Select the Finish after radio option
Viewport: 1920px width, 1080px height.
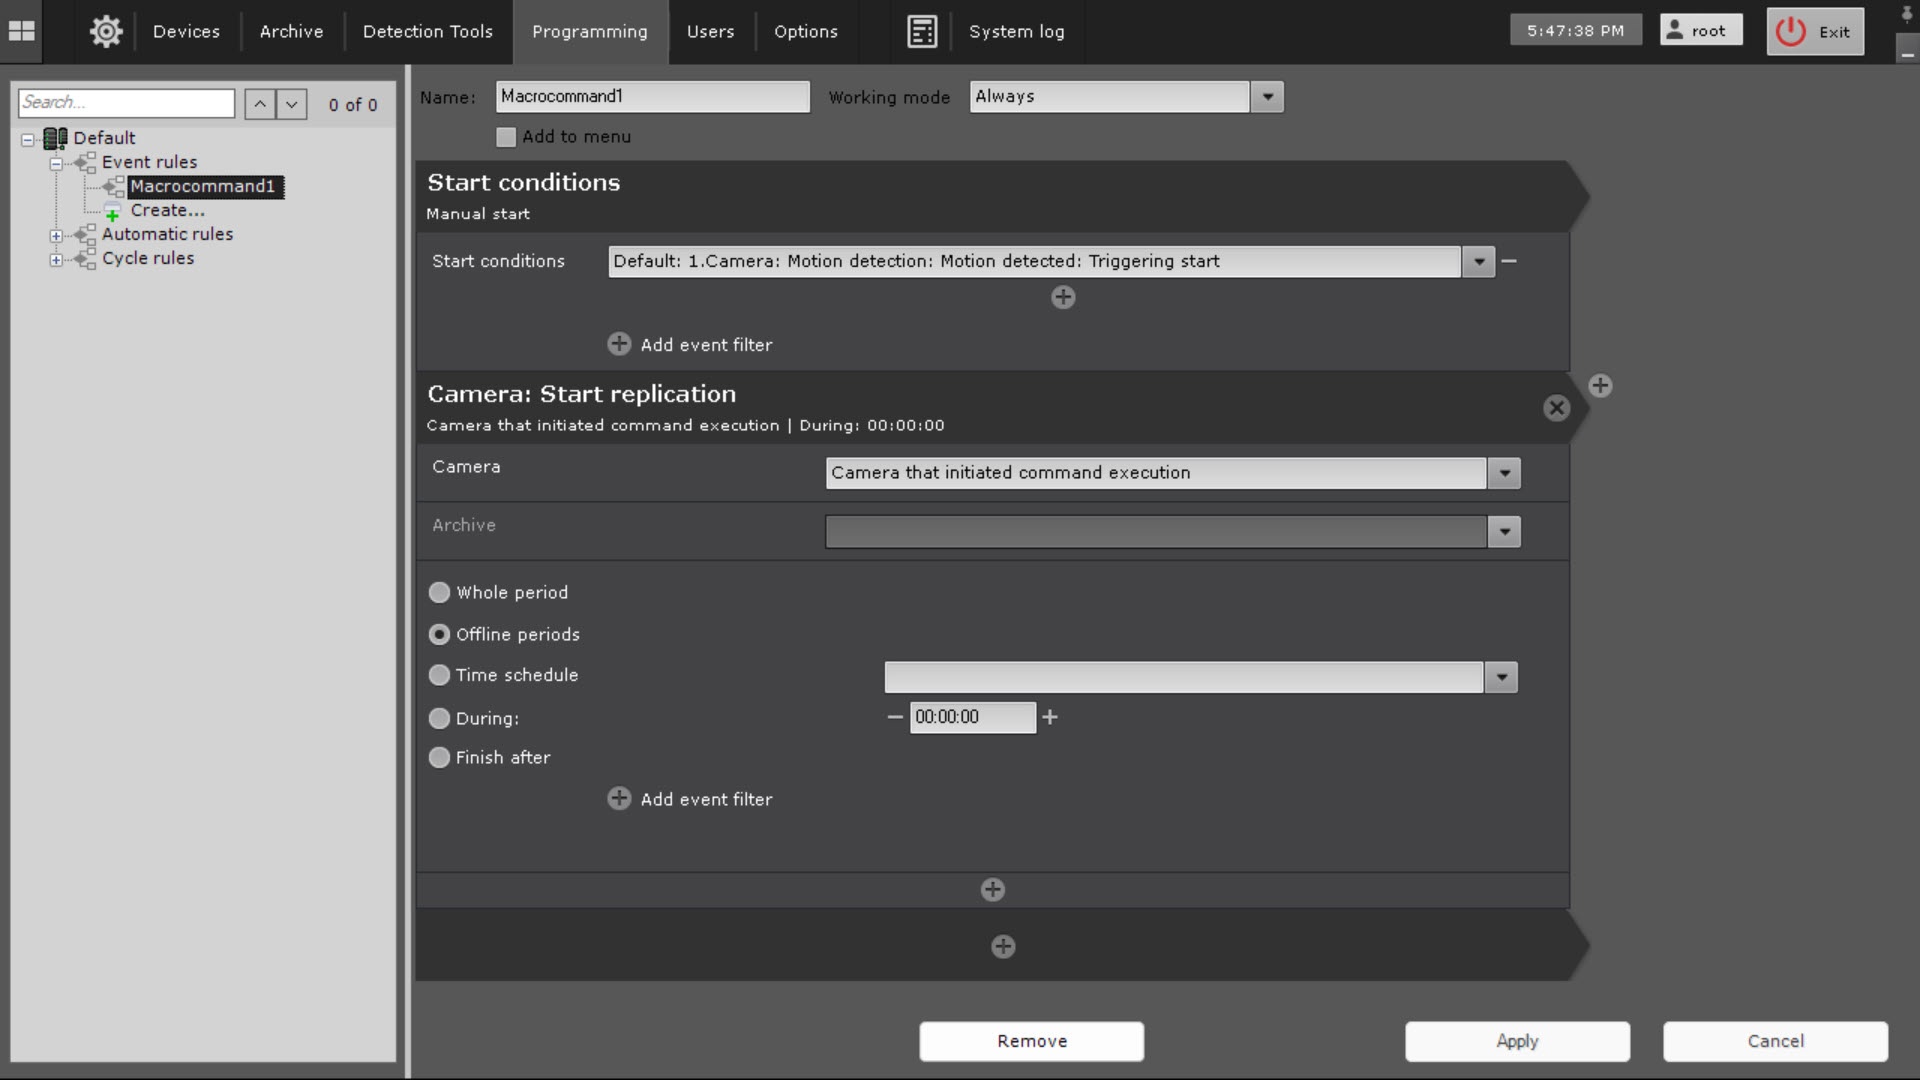439,758
